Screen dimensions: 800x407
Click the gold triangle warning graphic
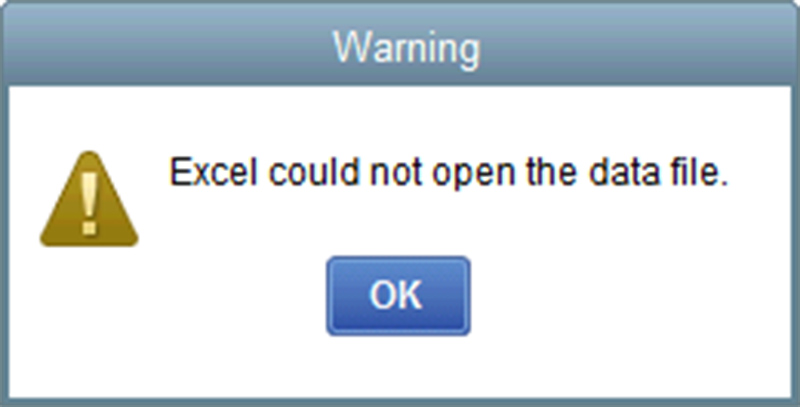click(x=89, y=199)
